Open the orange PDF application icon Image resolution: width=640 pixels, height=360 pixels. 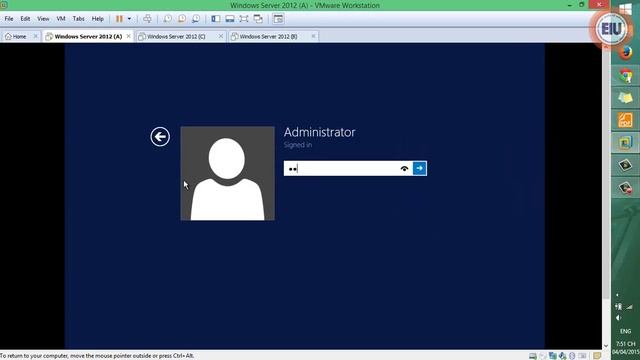tap(625, 120)
